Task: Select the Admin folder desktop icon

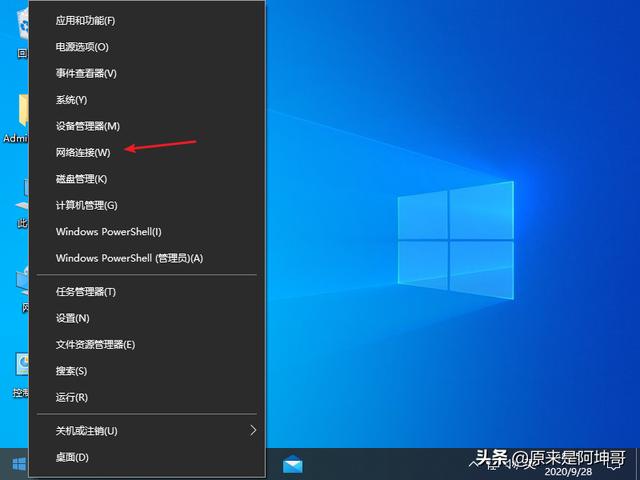Action: pos(16,118)
